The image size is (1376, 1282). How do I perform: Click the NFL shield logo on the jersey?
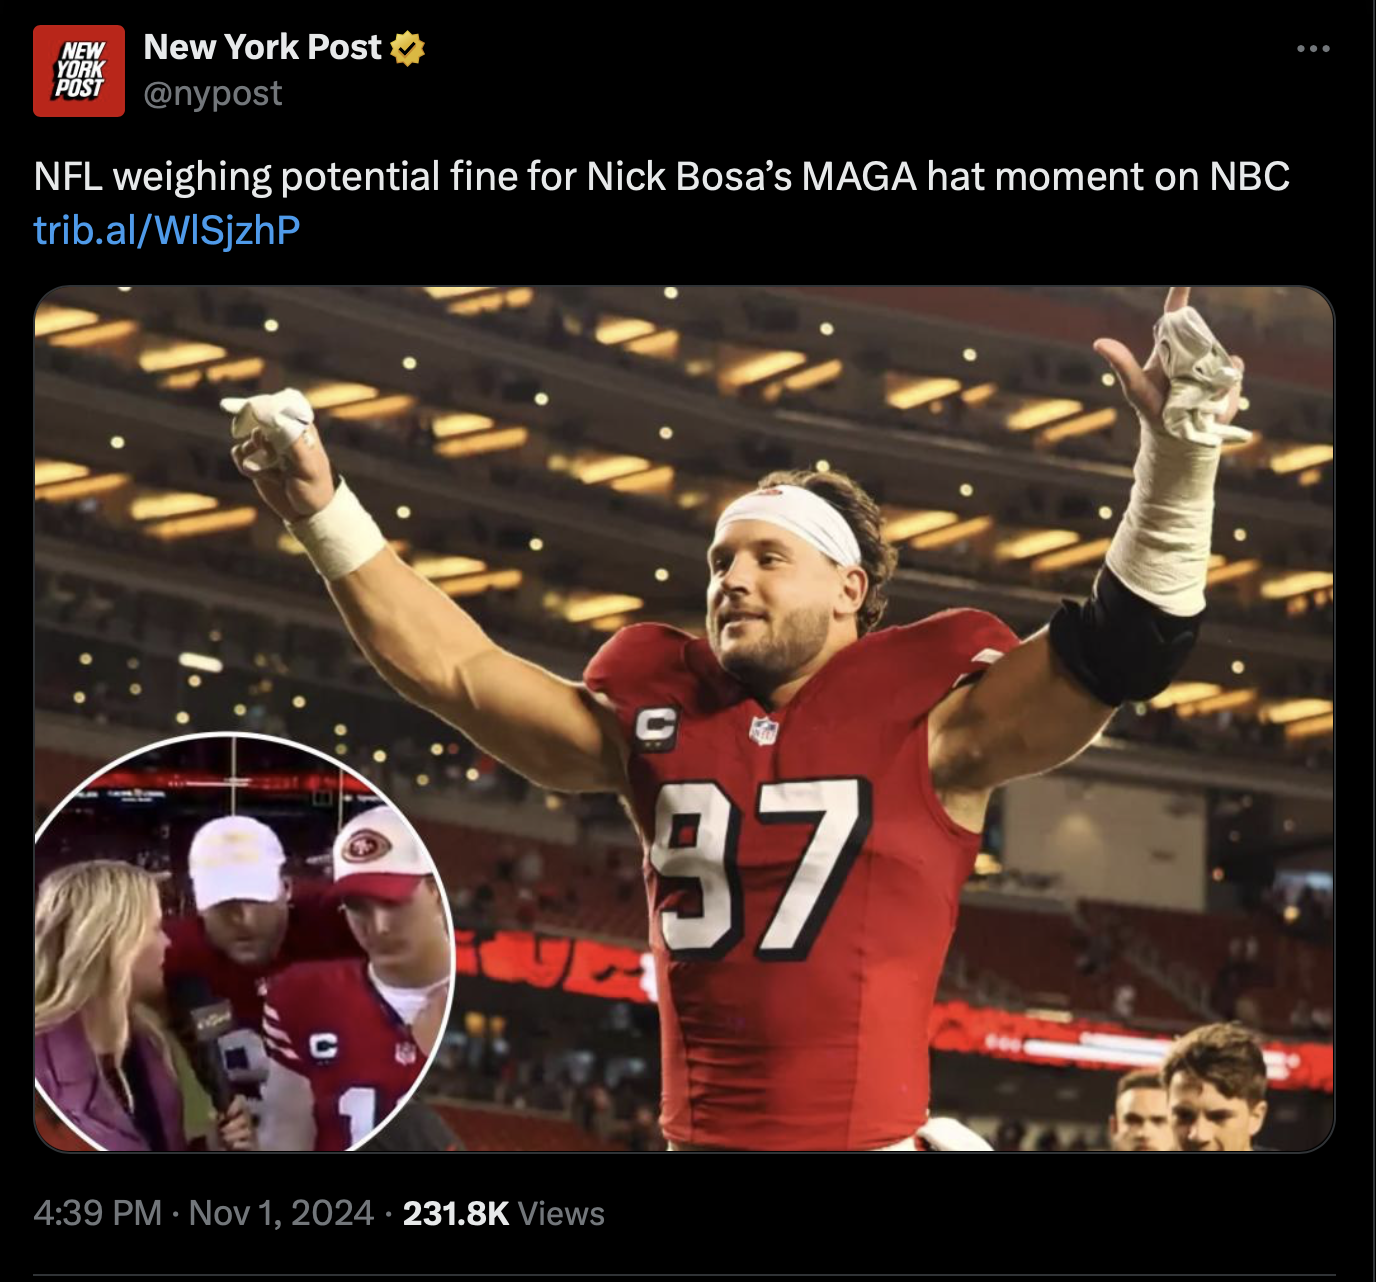pos(764,730)
